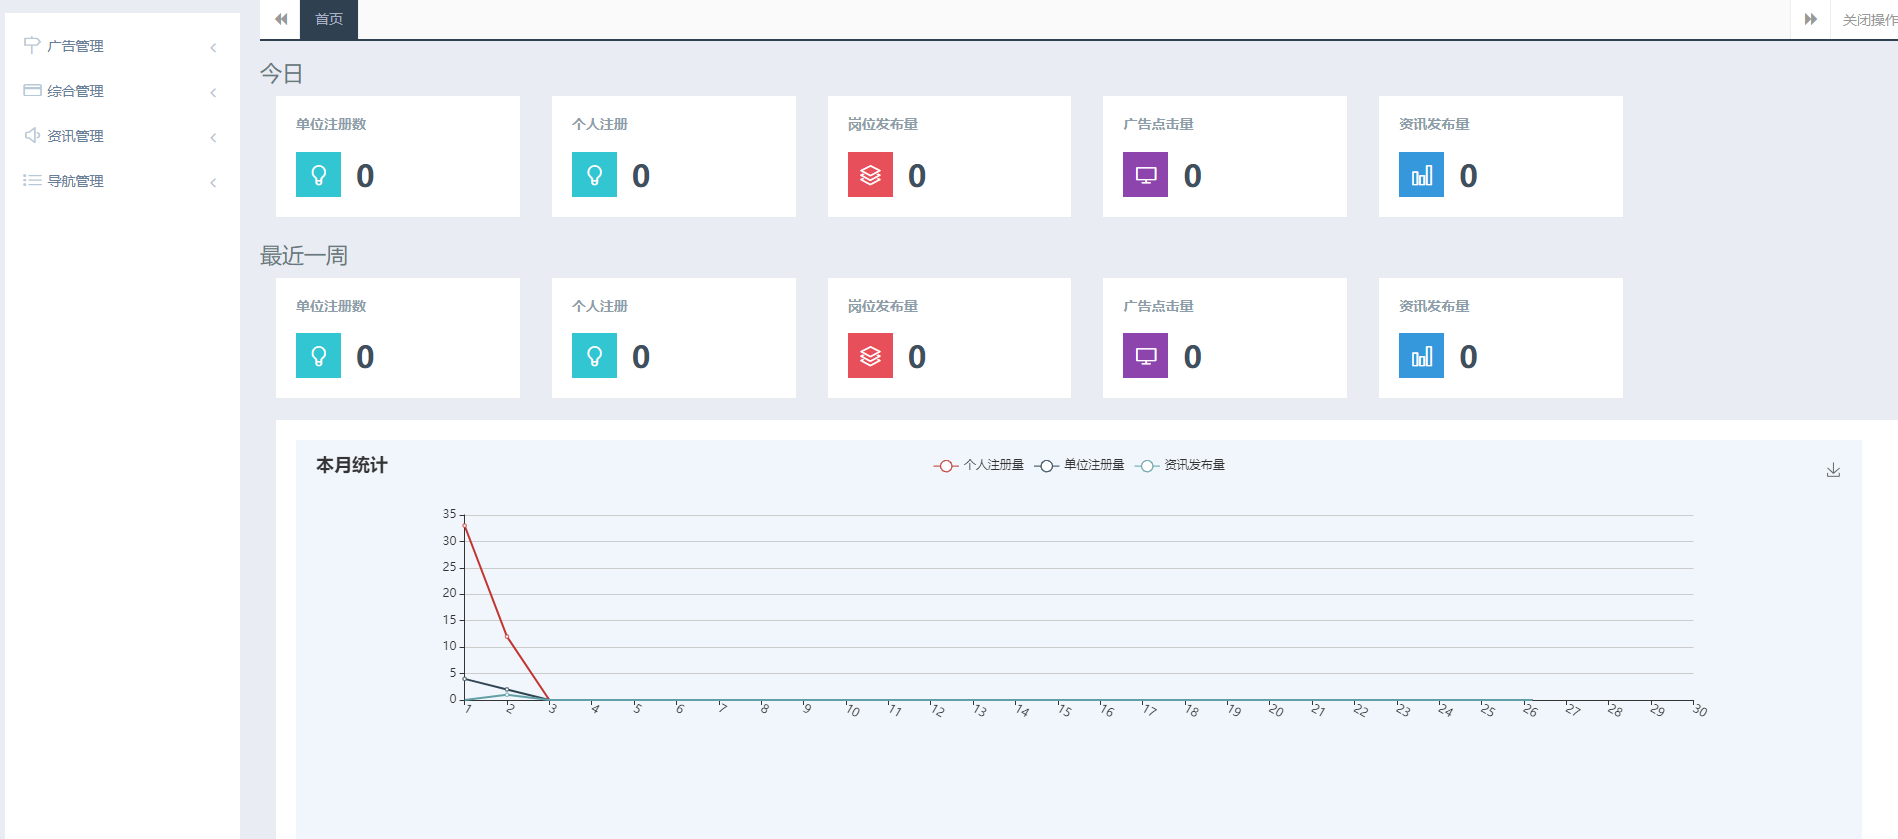
Task: Click today's 单位注册数 value 0
Action: (365, 176)
